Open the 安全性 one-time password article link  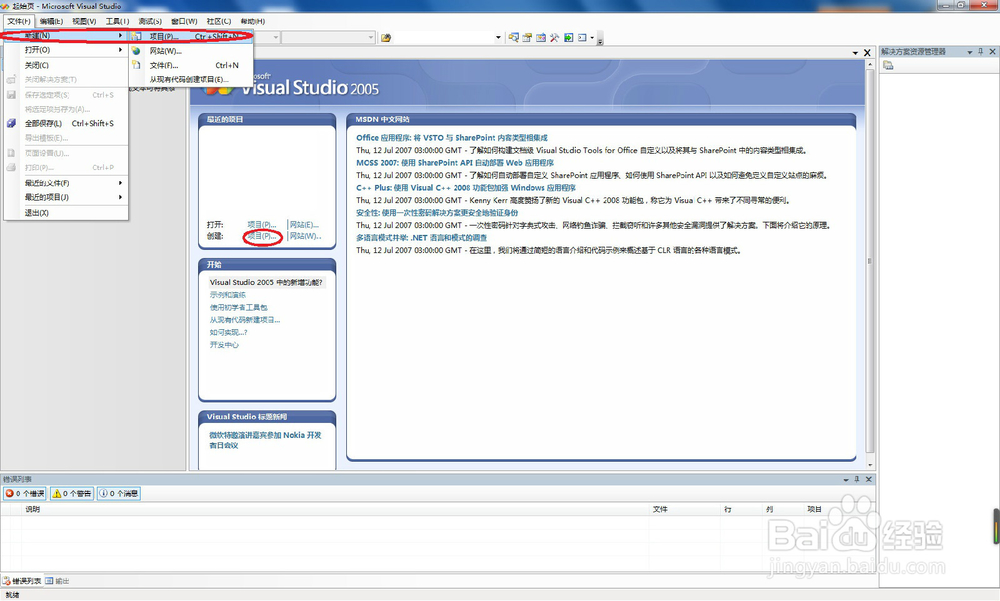pos(437,212)
